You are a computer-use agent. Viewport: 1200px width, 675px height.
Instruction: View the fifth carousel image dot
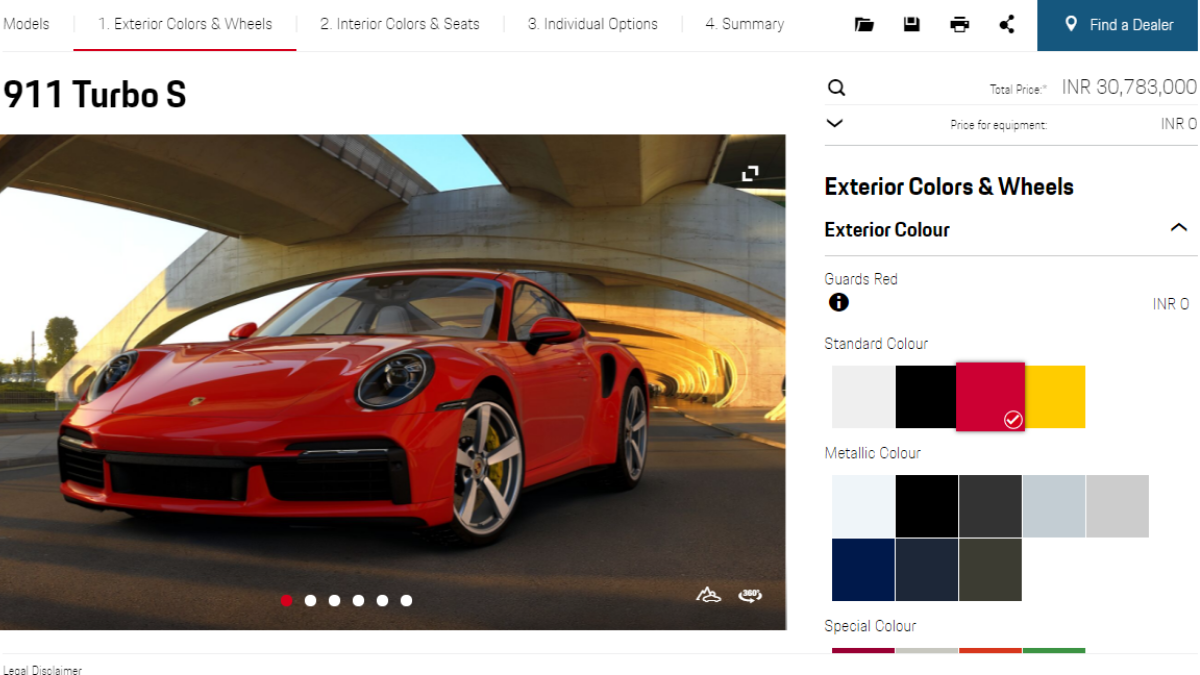(383, 600)
